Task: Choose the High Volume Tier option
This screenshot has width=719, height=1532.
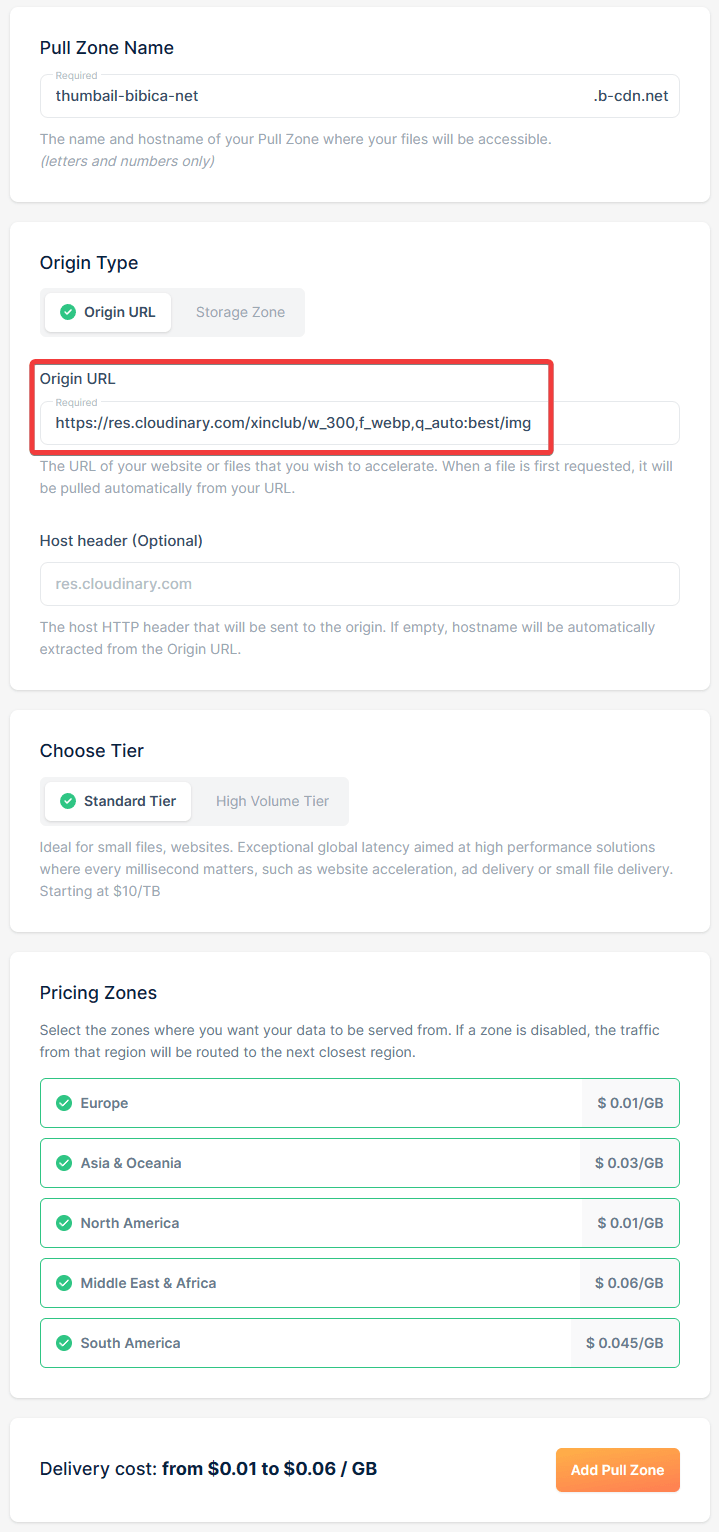Action: [272, 801]
